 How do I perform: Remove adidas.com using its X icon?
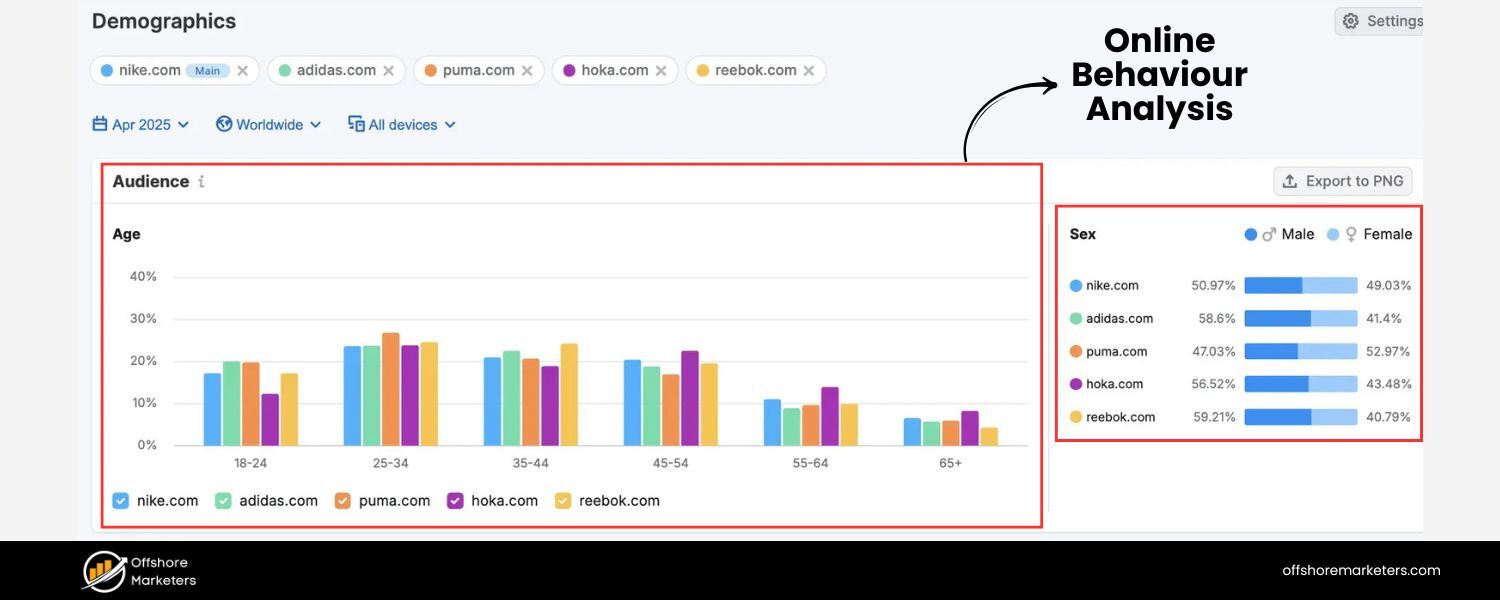390,70
